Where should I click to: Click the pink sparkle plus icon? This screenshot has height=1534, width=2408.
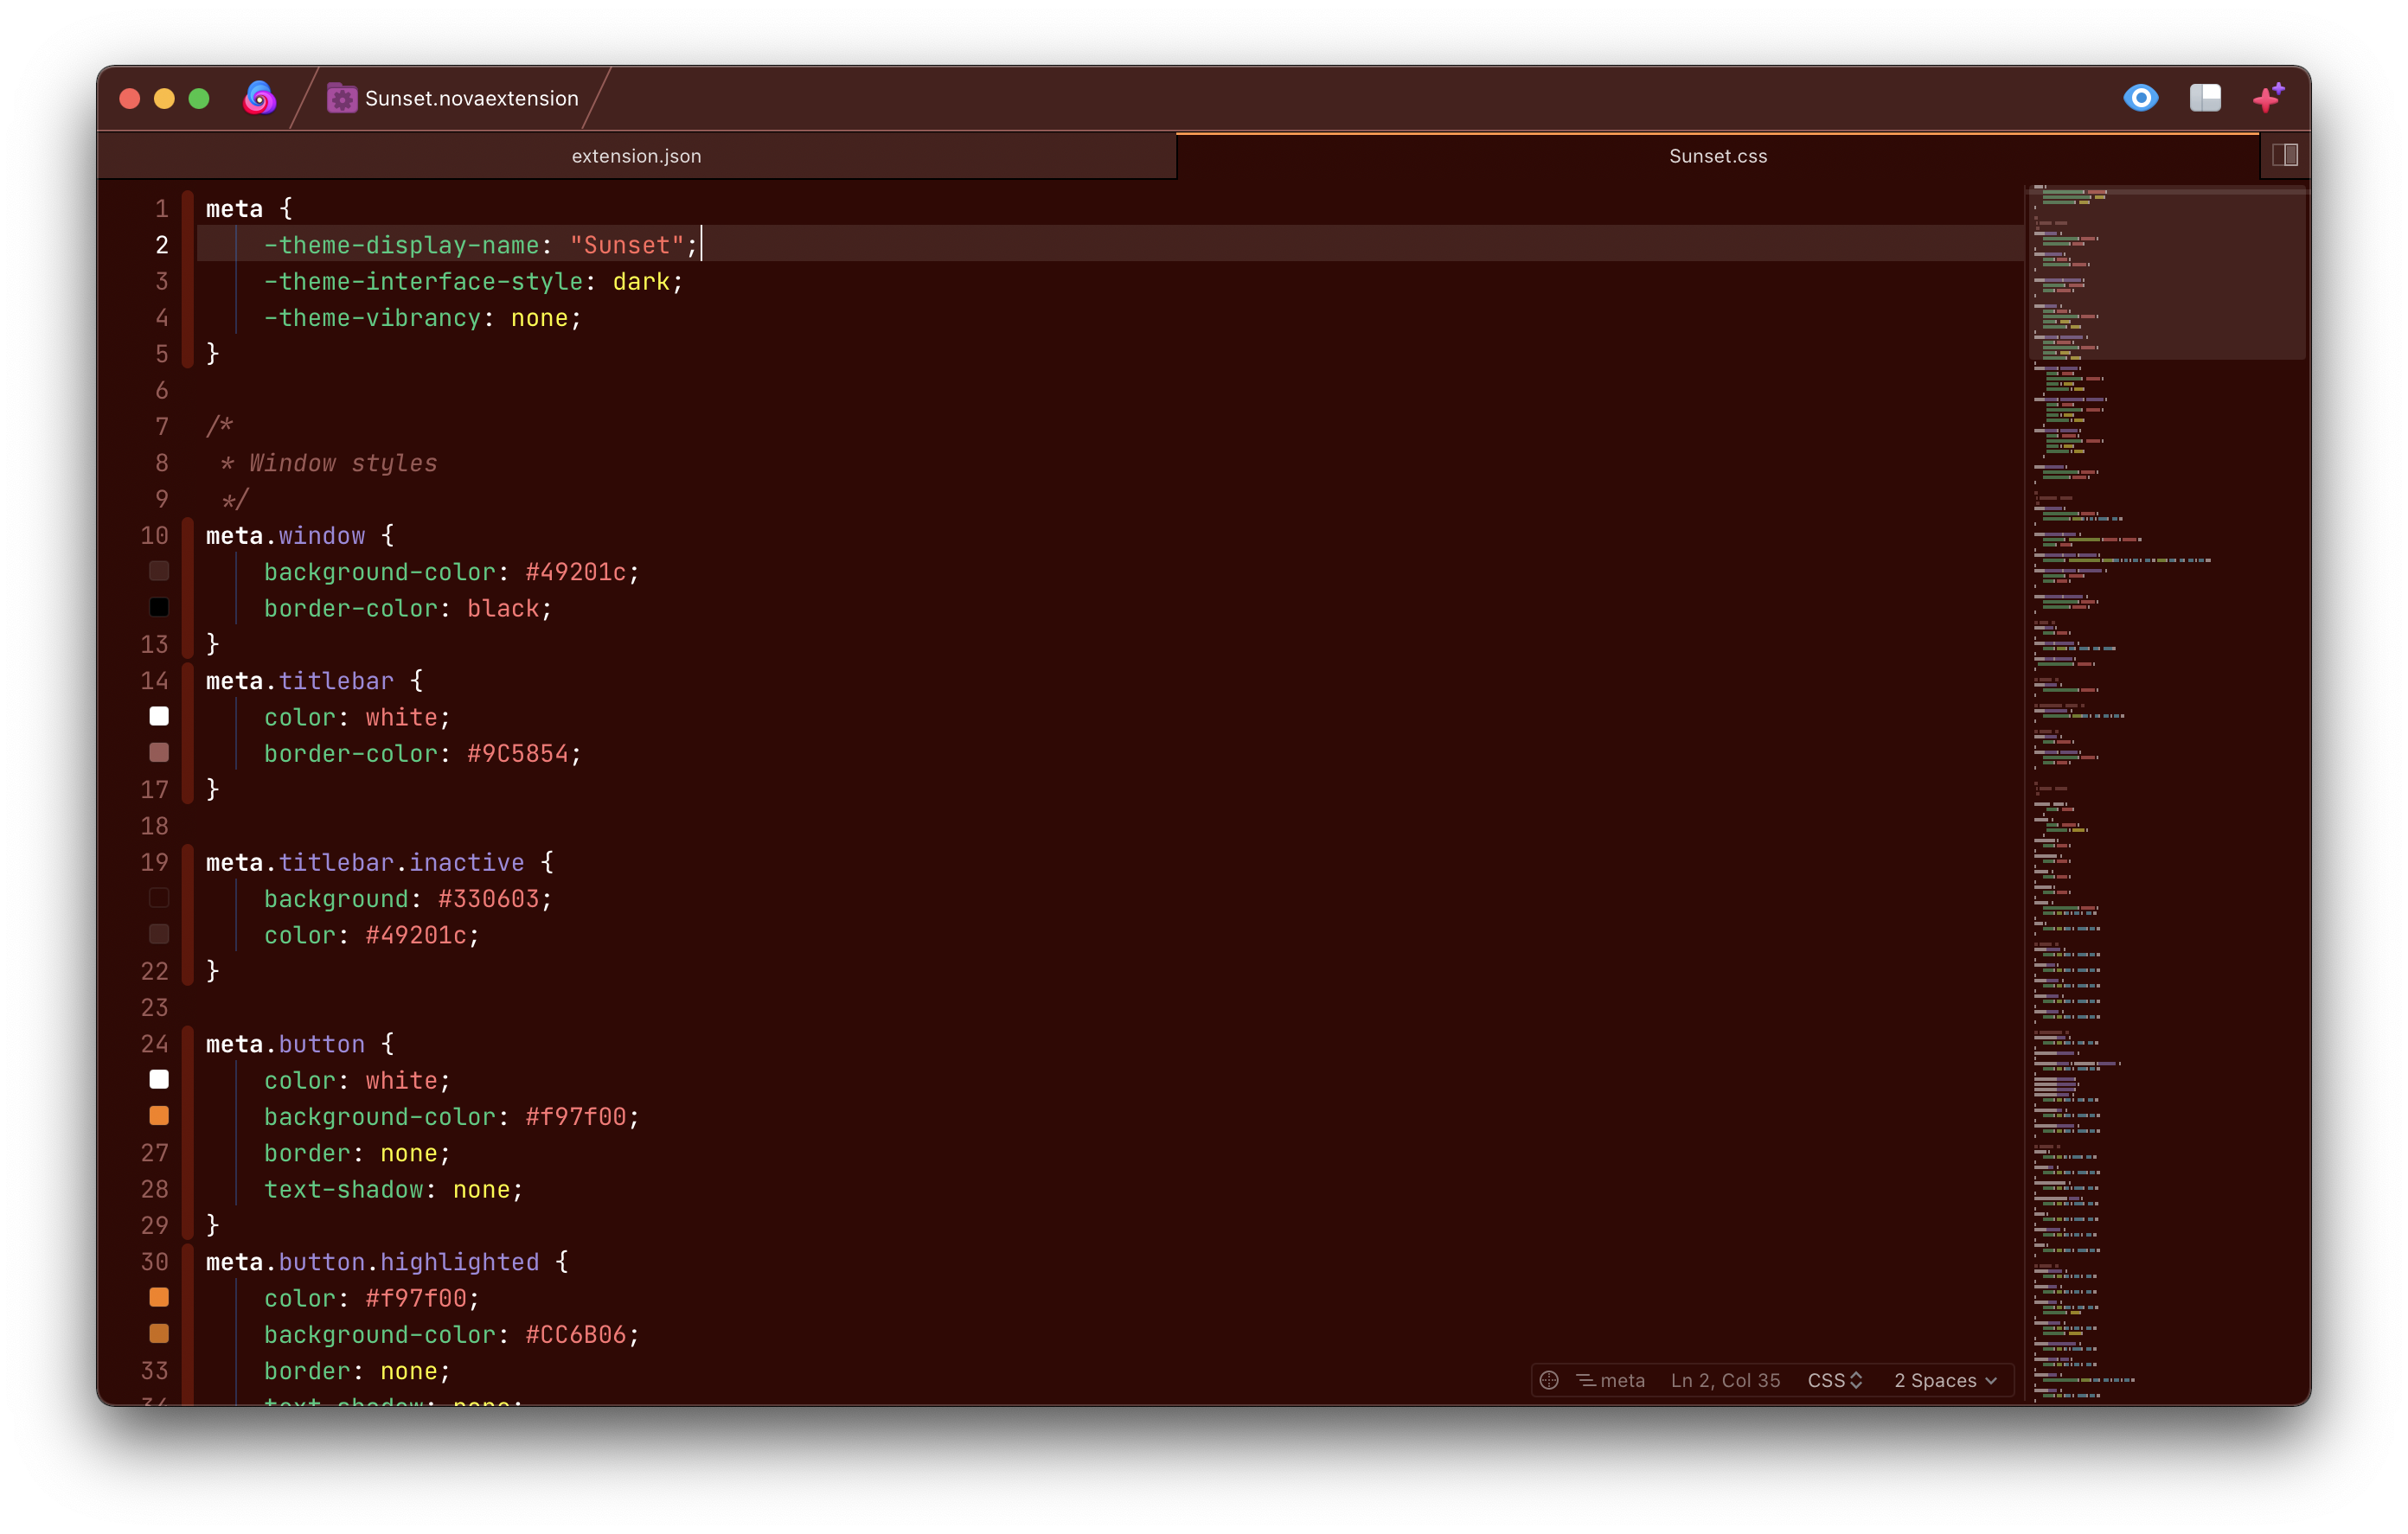point(2268,98)
